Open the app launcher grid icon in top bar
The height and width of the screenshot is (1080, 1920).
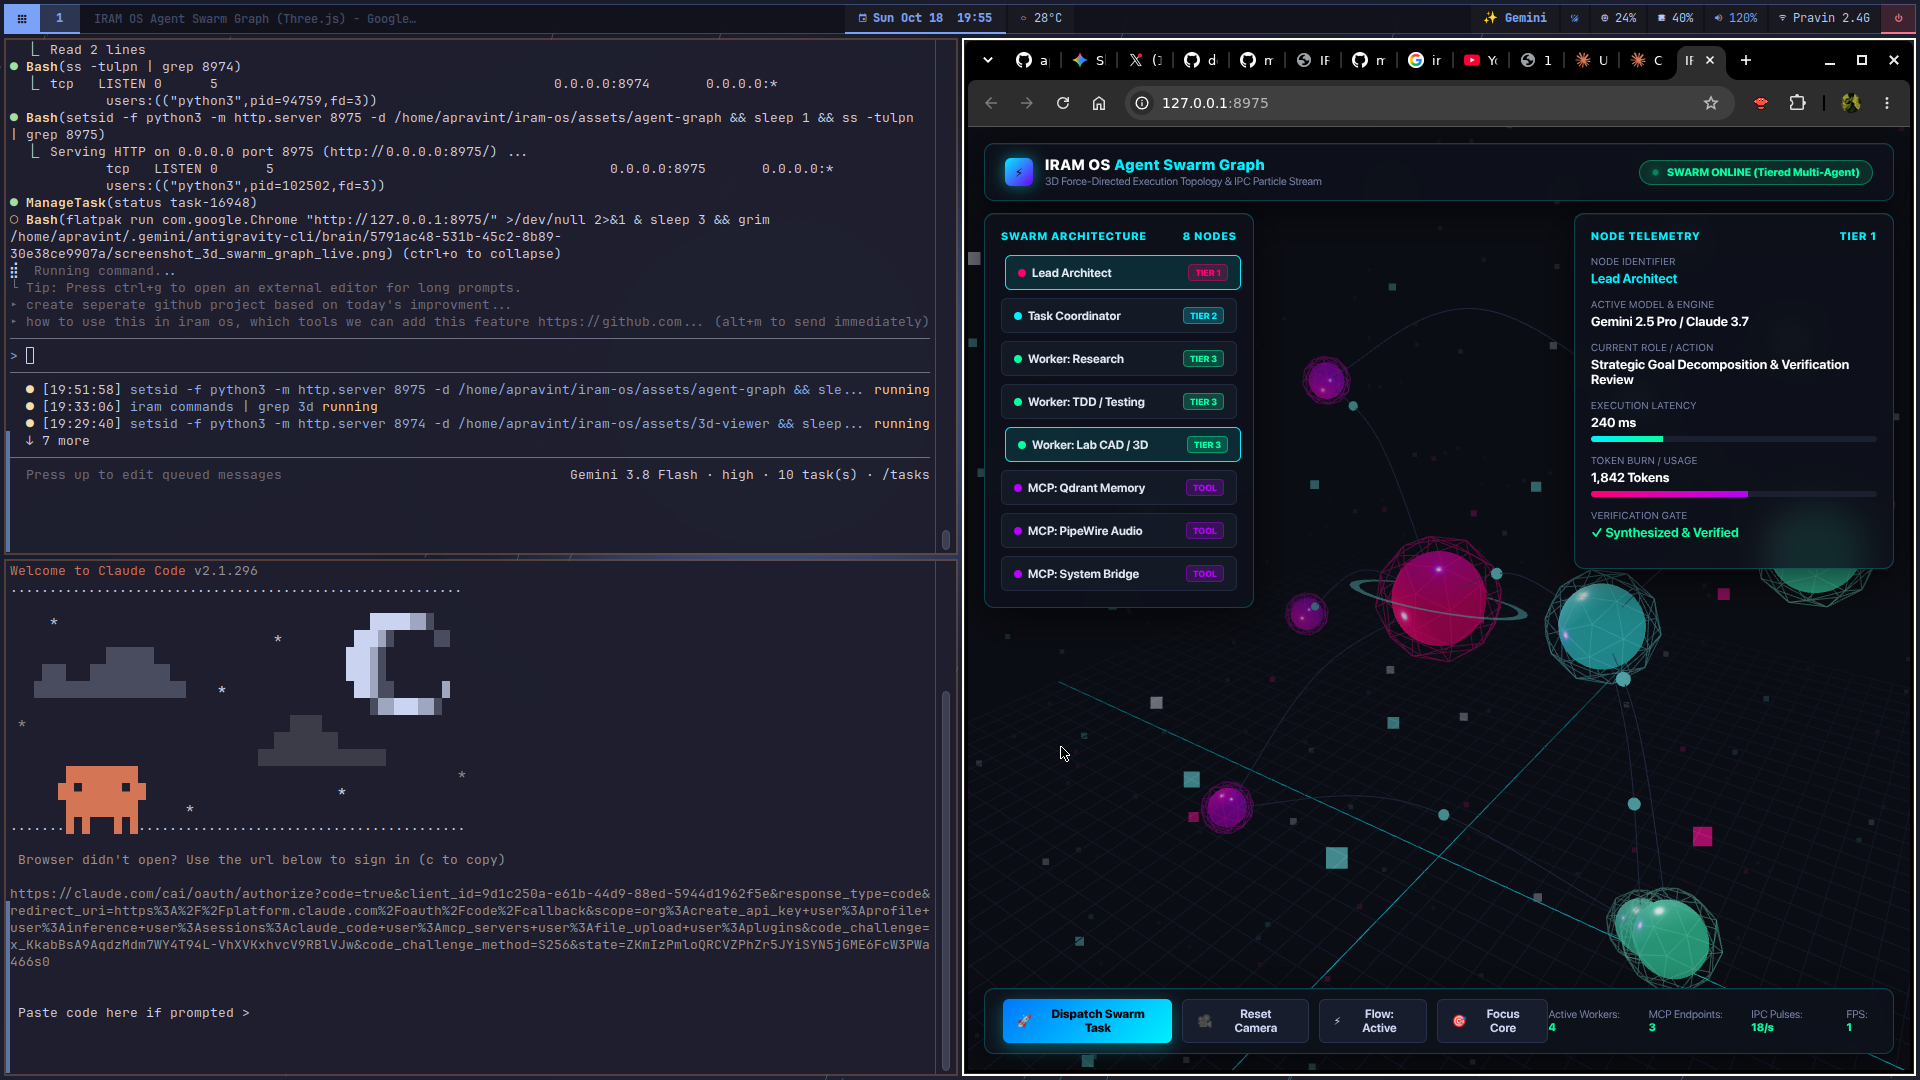(22, 18)
